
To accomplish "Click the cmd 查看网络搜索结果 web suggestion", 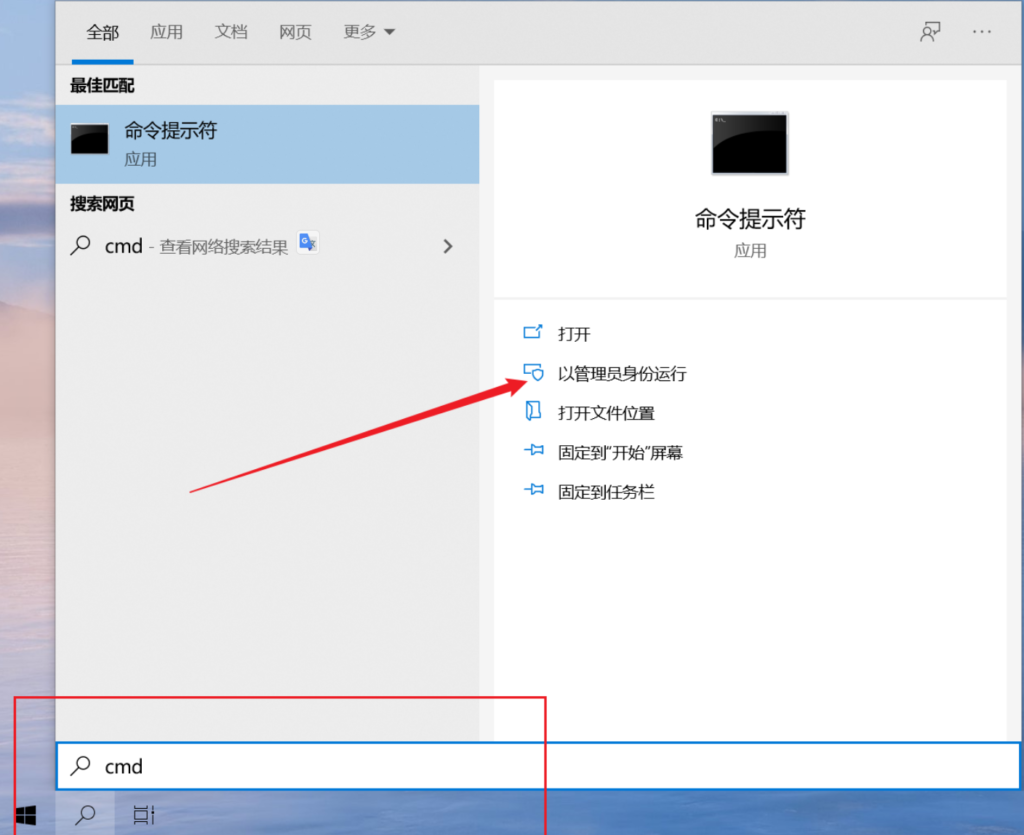I will click(195, 246).
